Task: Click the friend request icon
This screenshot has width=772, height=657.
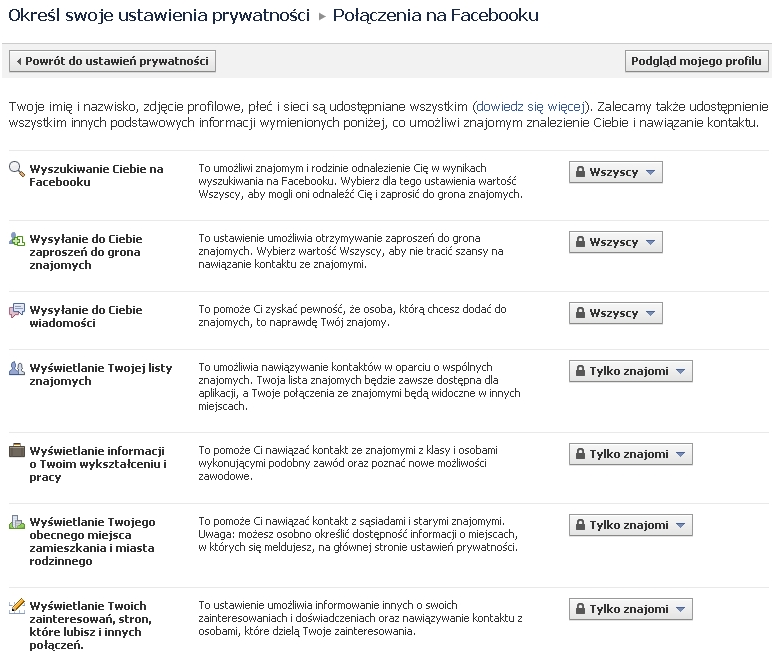Action: [x=17, y=239]
